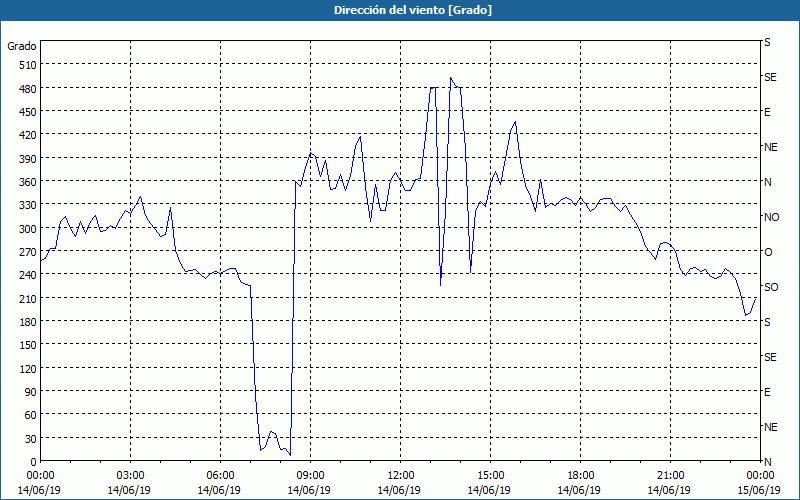The height and width of the screenshot is (500, 800).
Task: Select the 06:00 time label
Action: coord(220,476)
